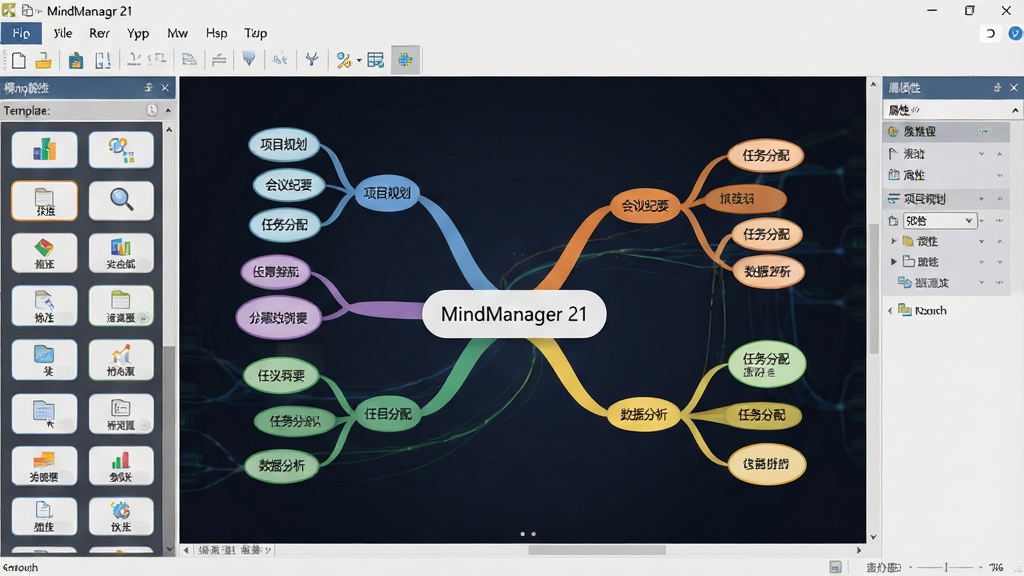Select the colorful gears template thumbnail
Viewport: 1024px width, 576px height.
point(121,150)
